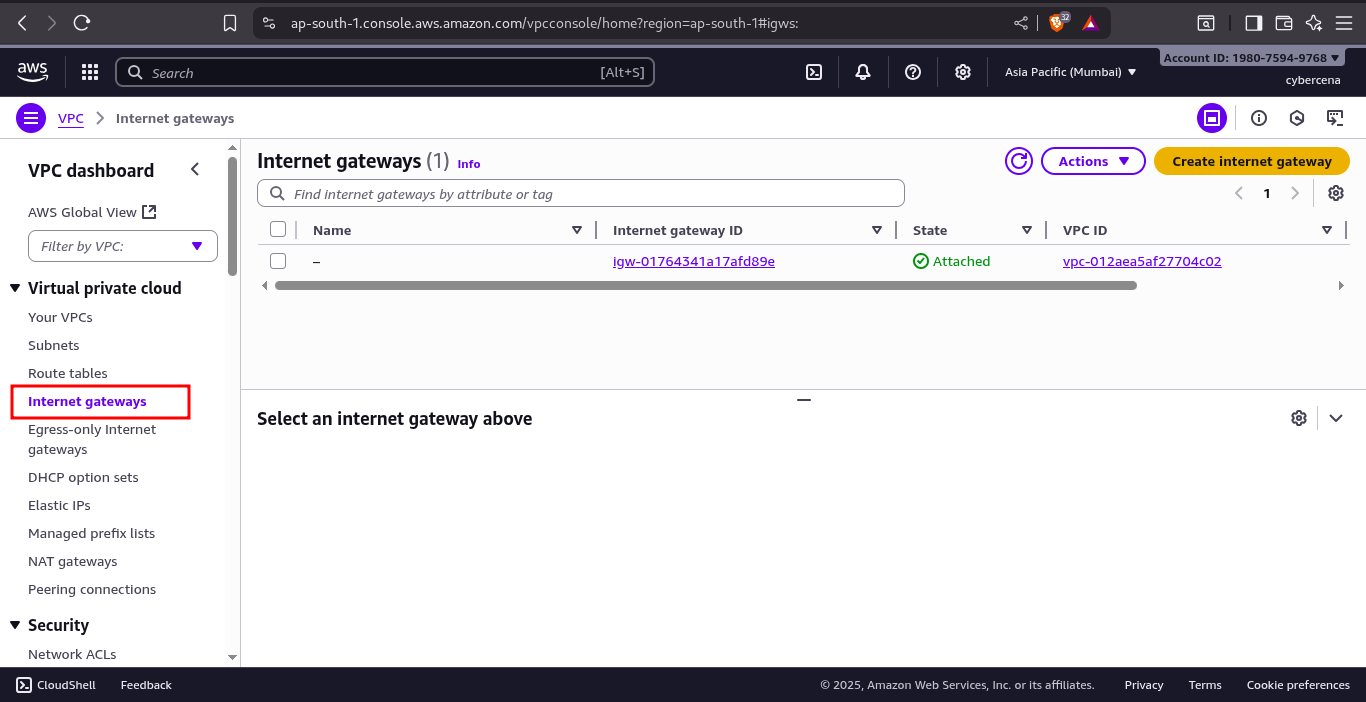Open CloudShell from the footer
This screenshot has width=1366, height=702.
tap(56, 685)
